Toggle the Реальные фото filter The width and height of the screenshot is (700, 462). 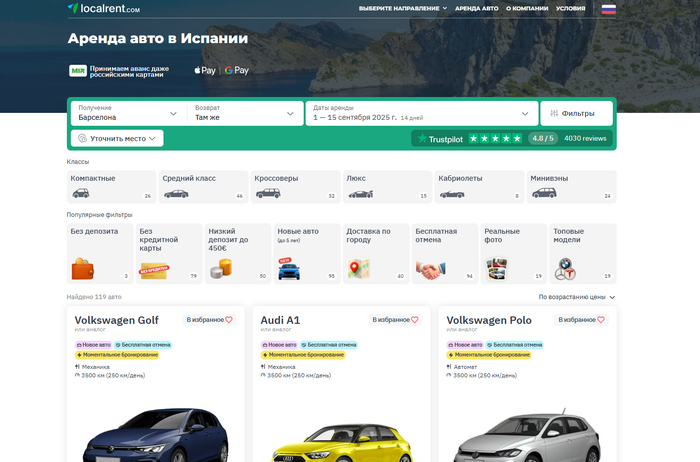tap(514, 254)
